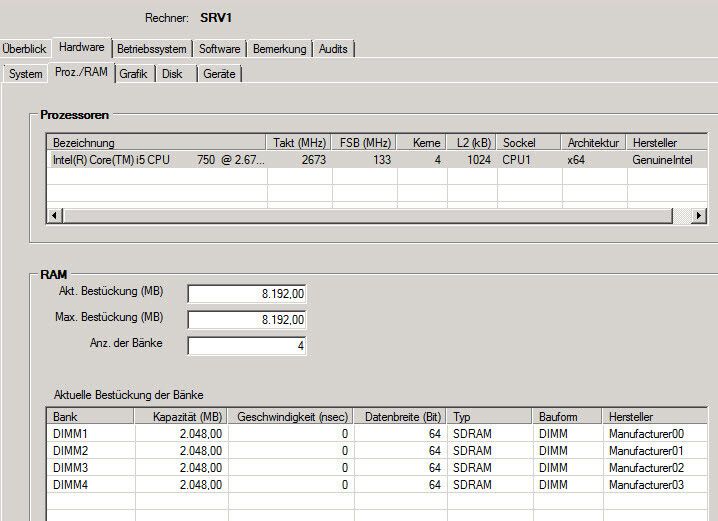This screenshot has width=718, height=521.
Task: Switch to the Geräte sub-tab
Action: pyautogui.click(x=219, y=74)
